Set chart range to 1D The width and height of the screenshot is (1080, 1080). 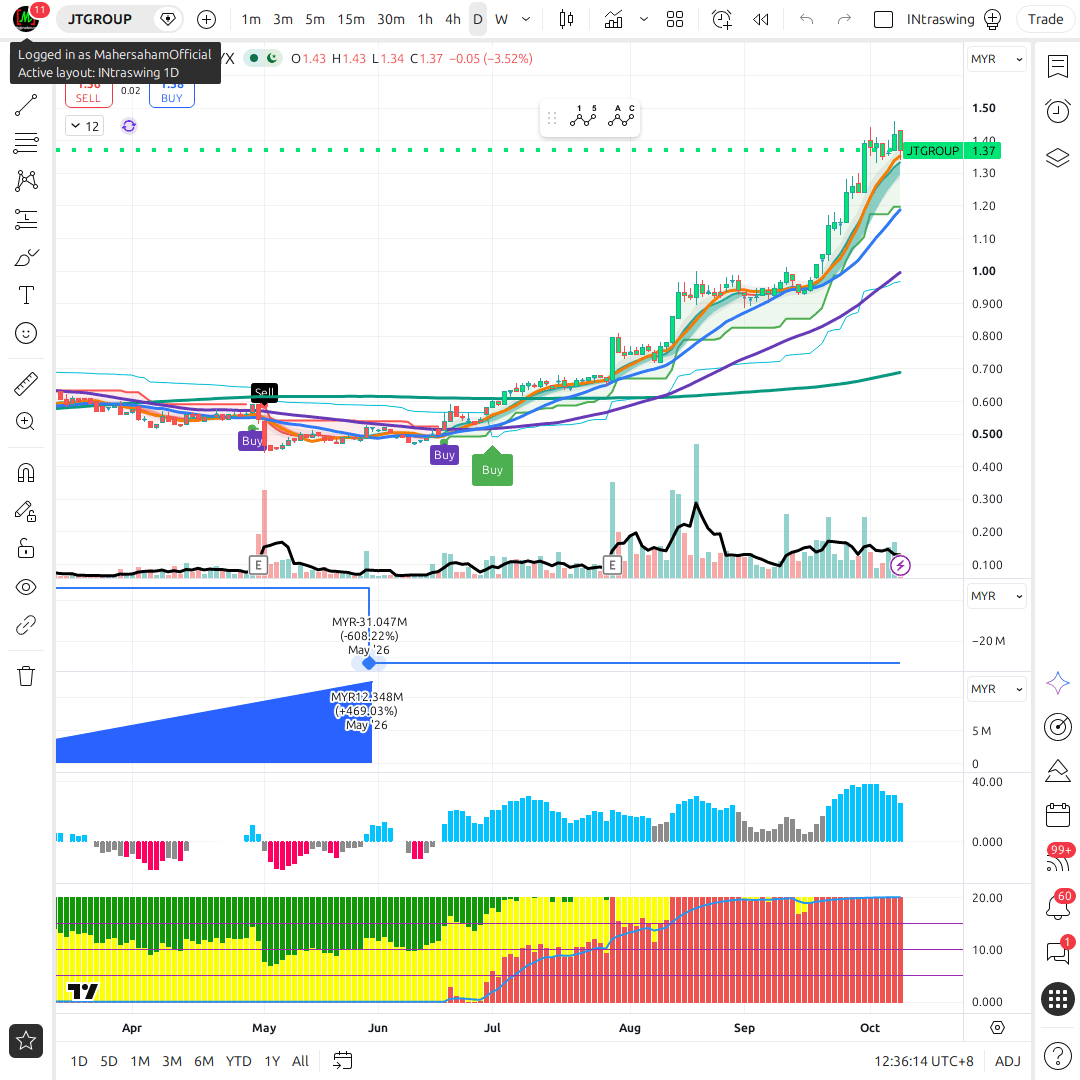pos(79,1061)
